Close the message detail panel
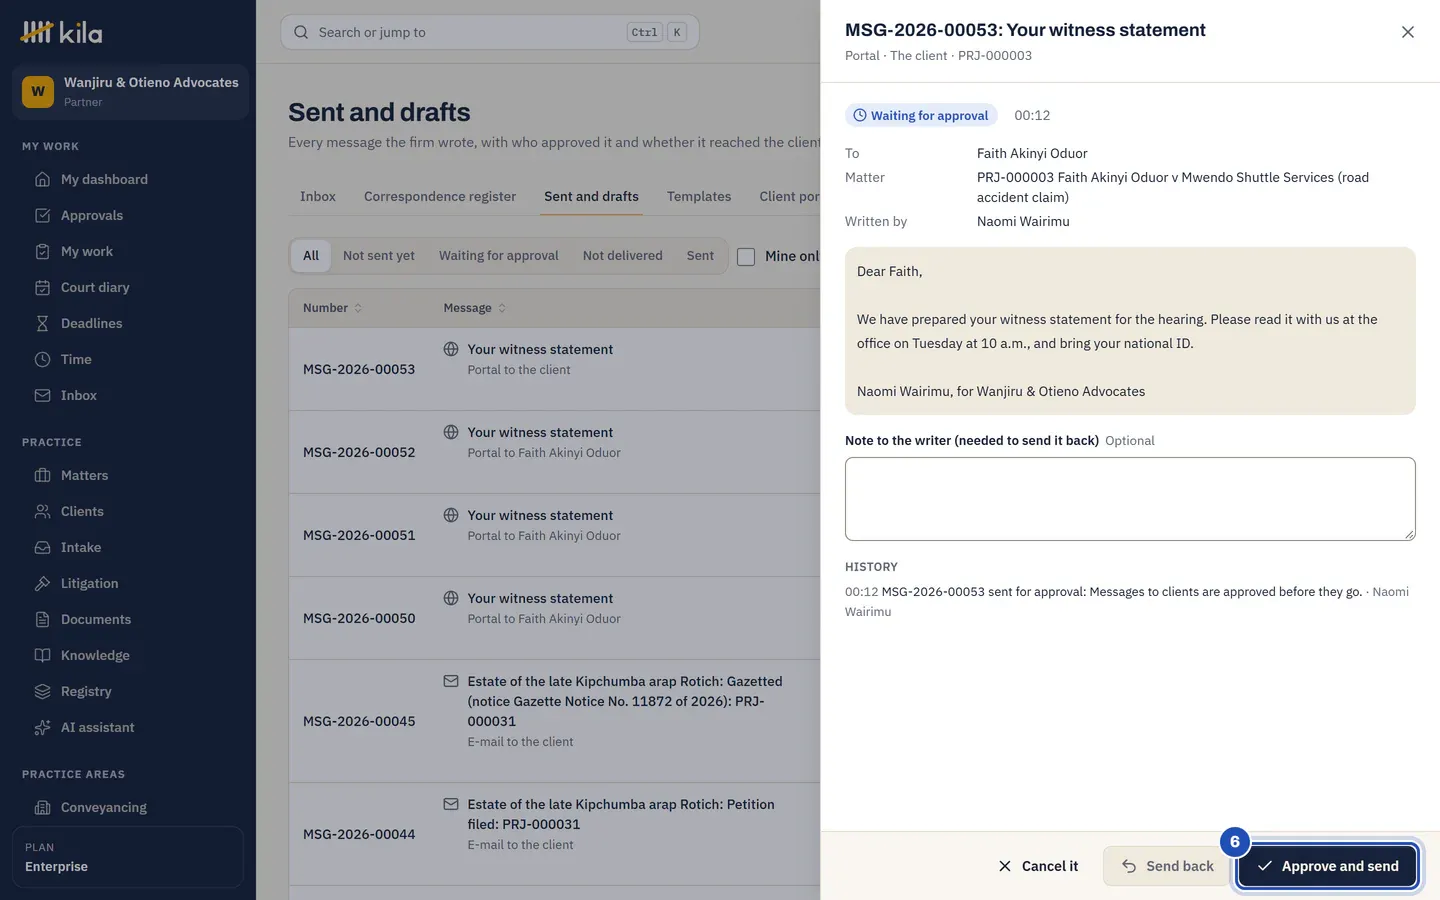The width and height of the screenshot is (1440, 900). click(1407, 32)
